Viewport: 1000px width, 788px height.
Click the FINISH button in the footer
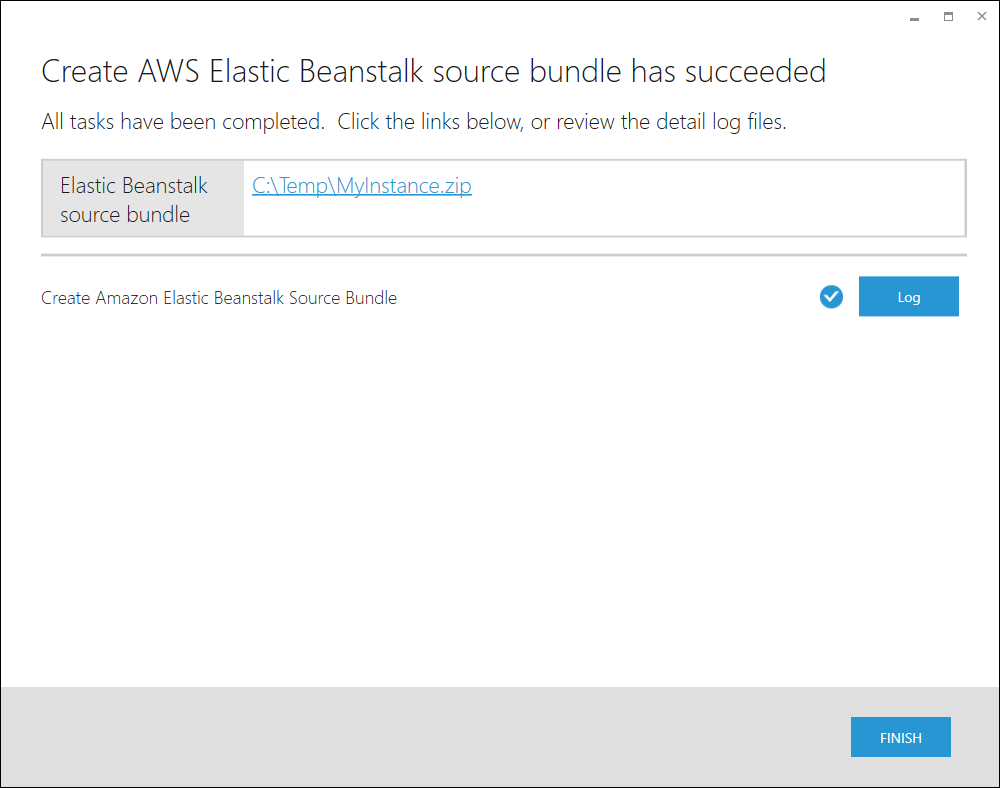pos(900,737)
